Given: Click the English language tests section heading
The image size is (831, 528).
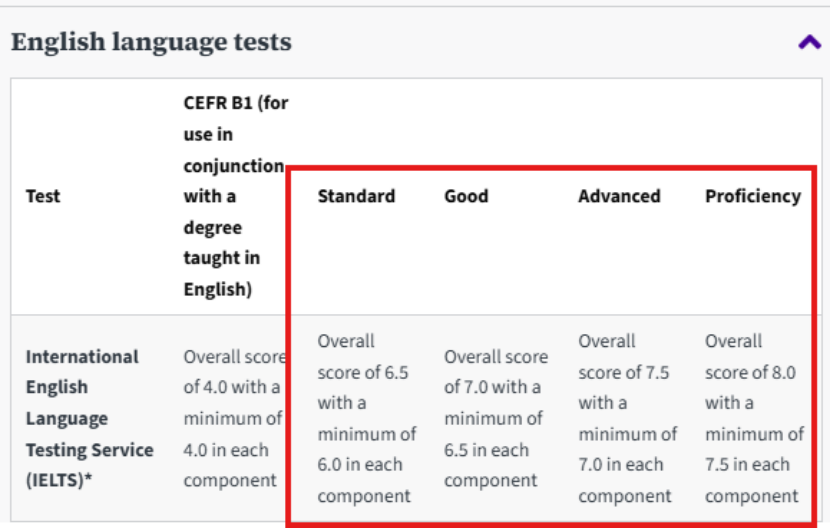Looking at the screenshot, I should coord(151,42).
